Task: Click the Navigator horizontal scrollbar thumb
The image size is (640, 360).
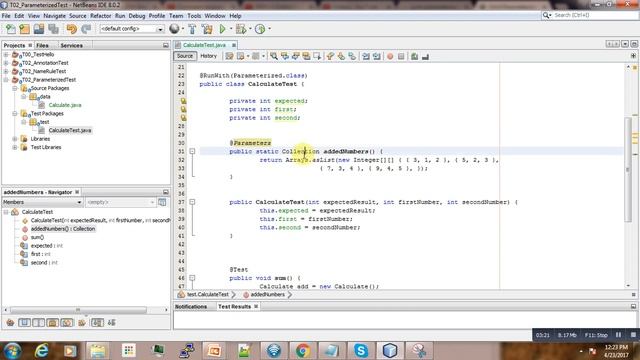Action: tap(78, 310)
